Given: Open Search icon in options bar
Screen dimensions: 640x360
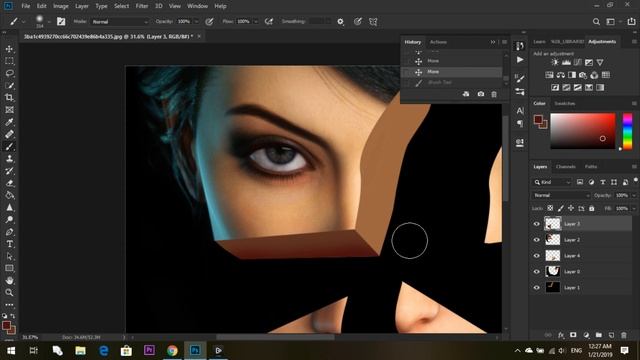Looking at the screenshot, I should click(x=596, y=22).
